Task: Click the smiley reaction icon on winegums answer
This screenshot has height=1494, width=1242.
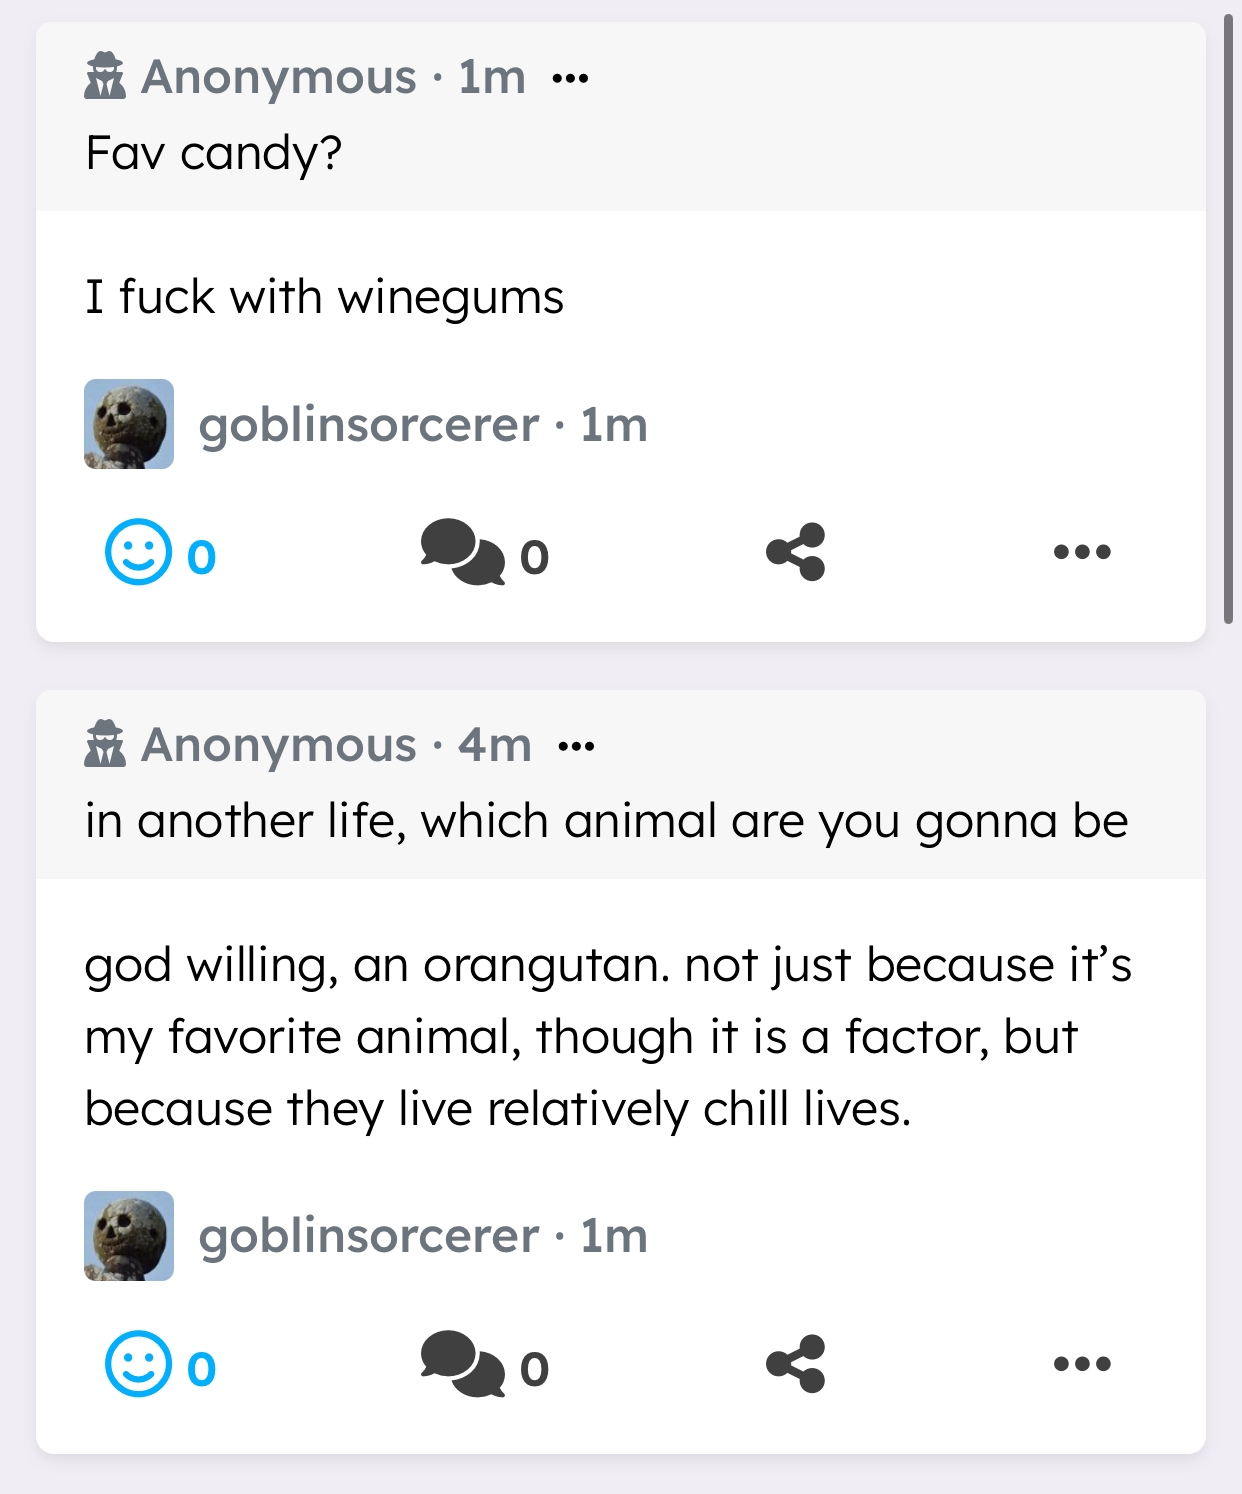Action: (x=138, y=552)
